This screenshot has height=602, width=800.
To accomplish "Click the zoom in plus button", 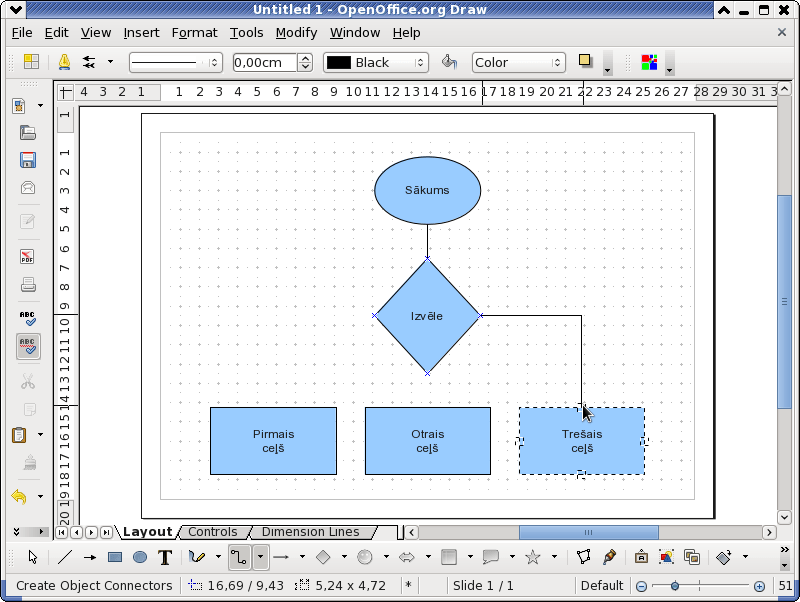I will (759, 586).
